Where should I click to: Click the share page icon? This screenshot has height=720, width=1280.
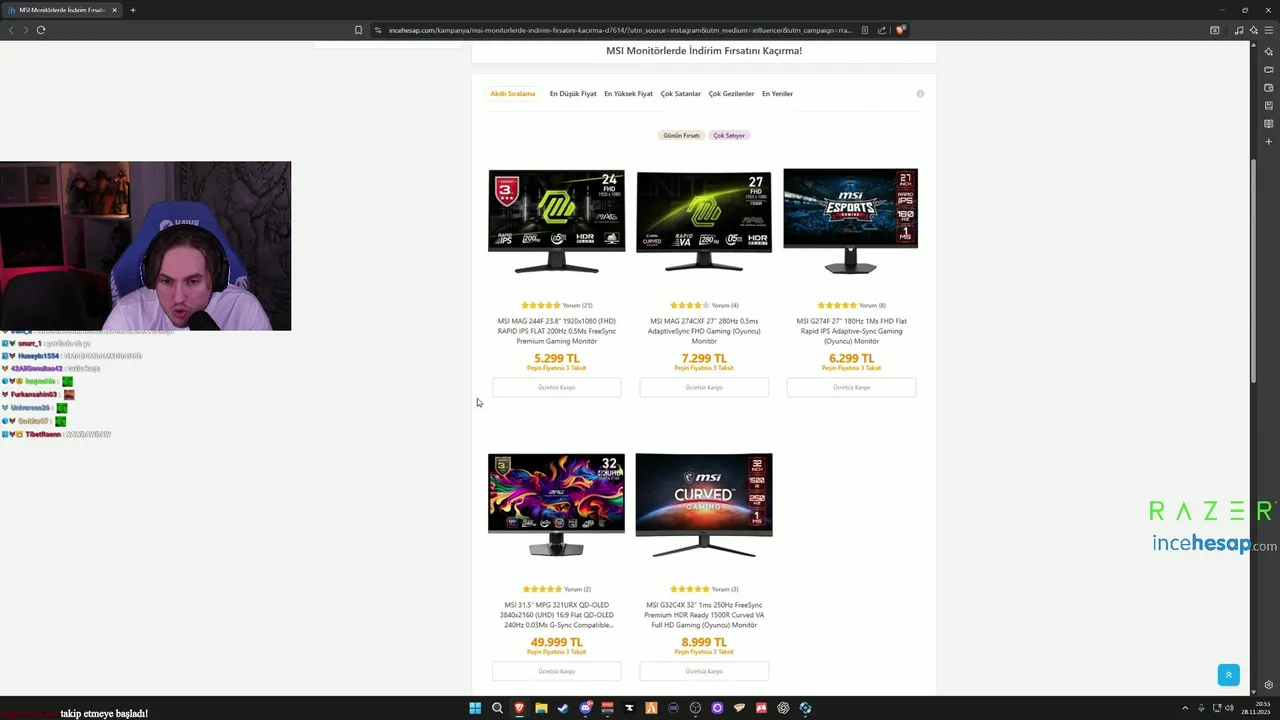[x=882, y=30]
